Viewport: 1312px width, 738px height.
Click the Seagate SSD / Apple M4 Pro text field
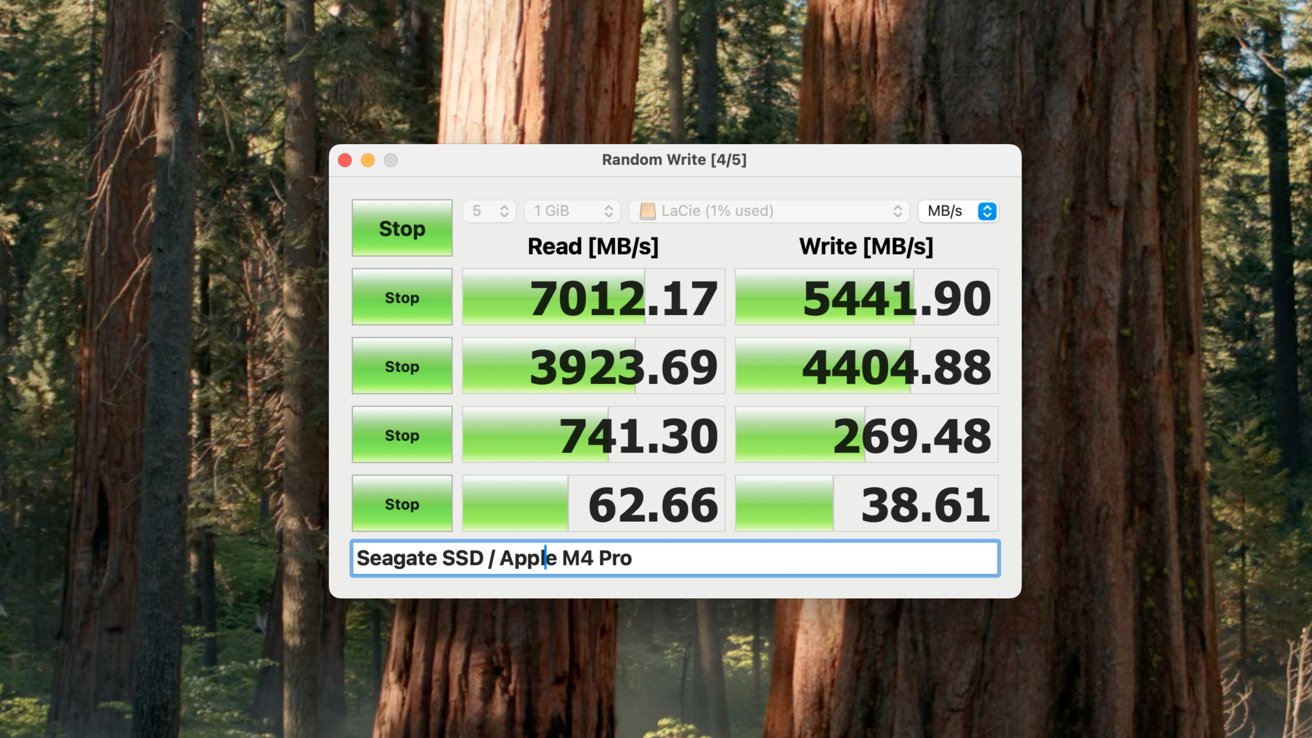coord(675,558)
